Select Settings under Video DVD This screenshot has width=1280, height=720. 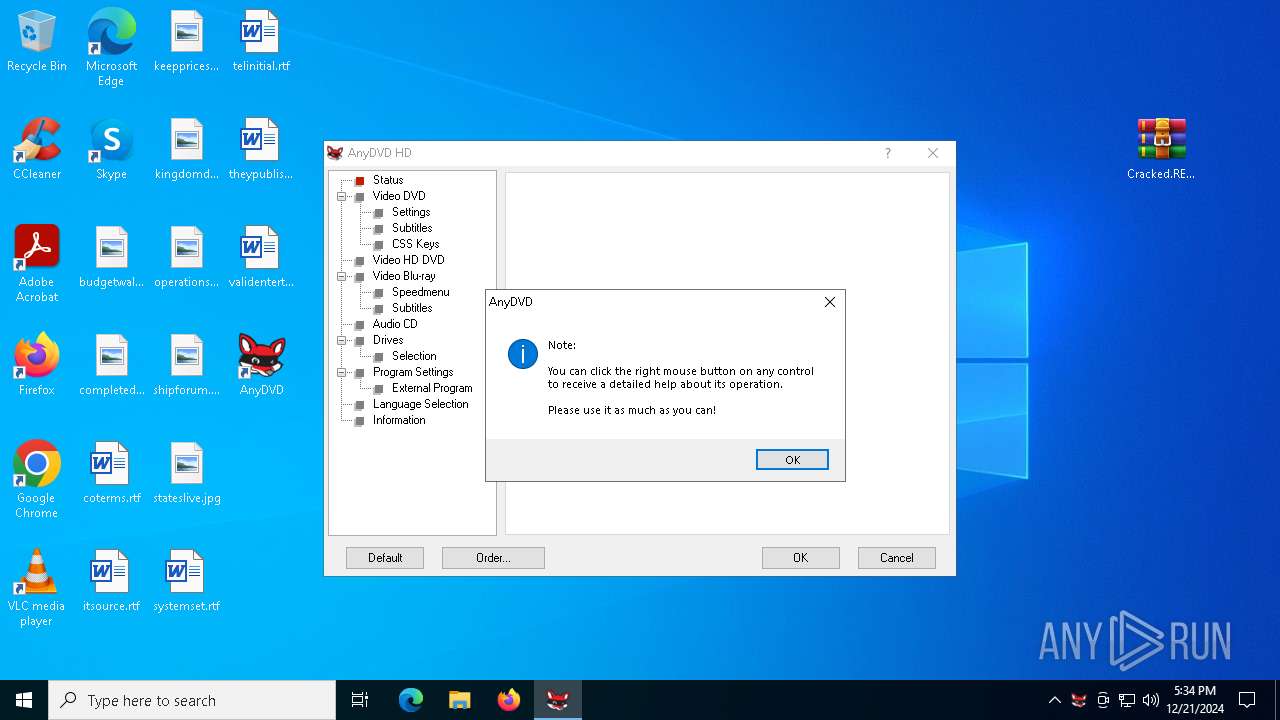point(411,212)
